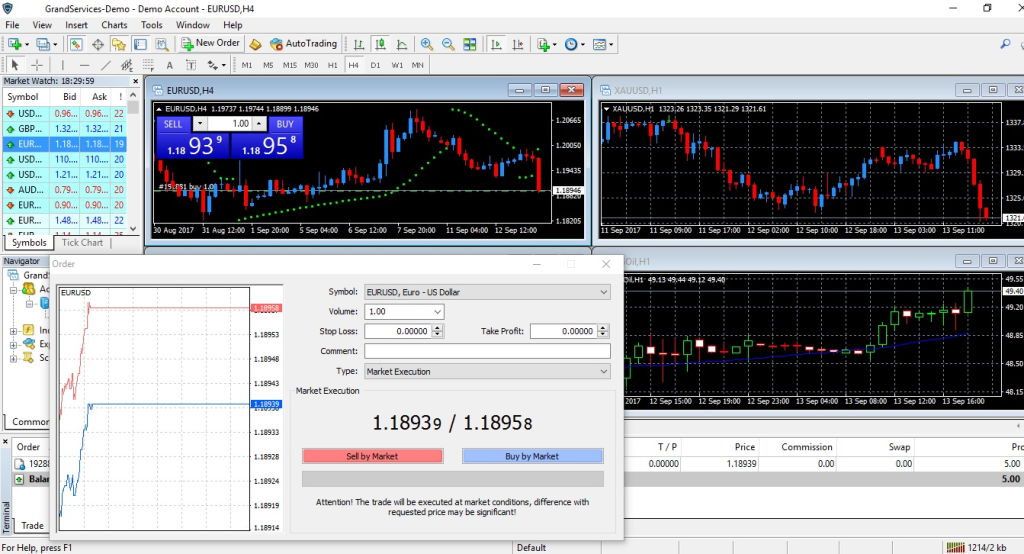Viewport: 1024px width, 554px height.
Task: Click the Comment input field
Action: point(487,351)
